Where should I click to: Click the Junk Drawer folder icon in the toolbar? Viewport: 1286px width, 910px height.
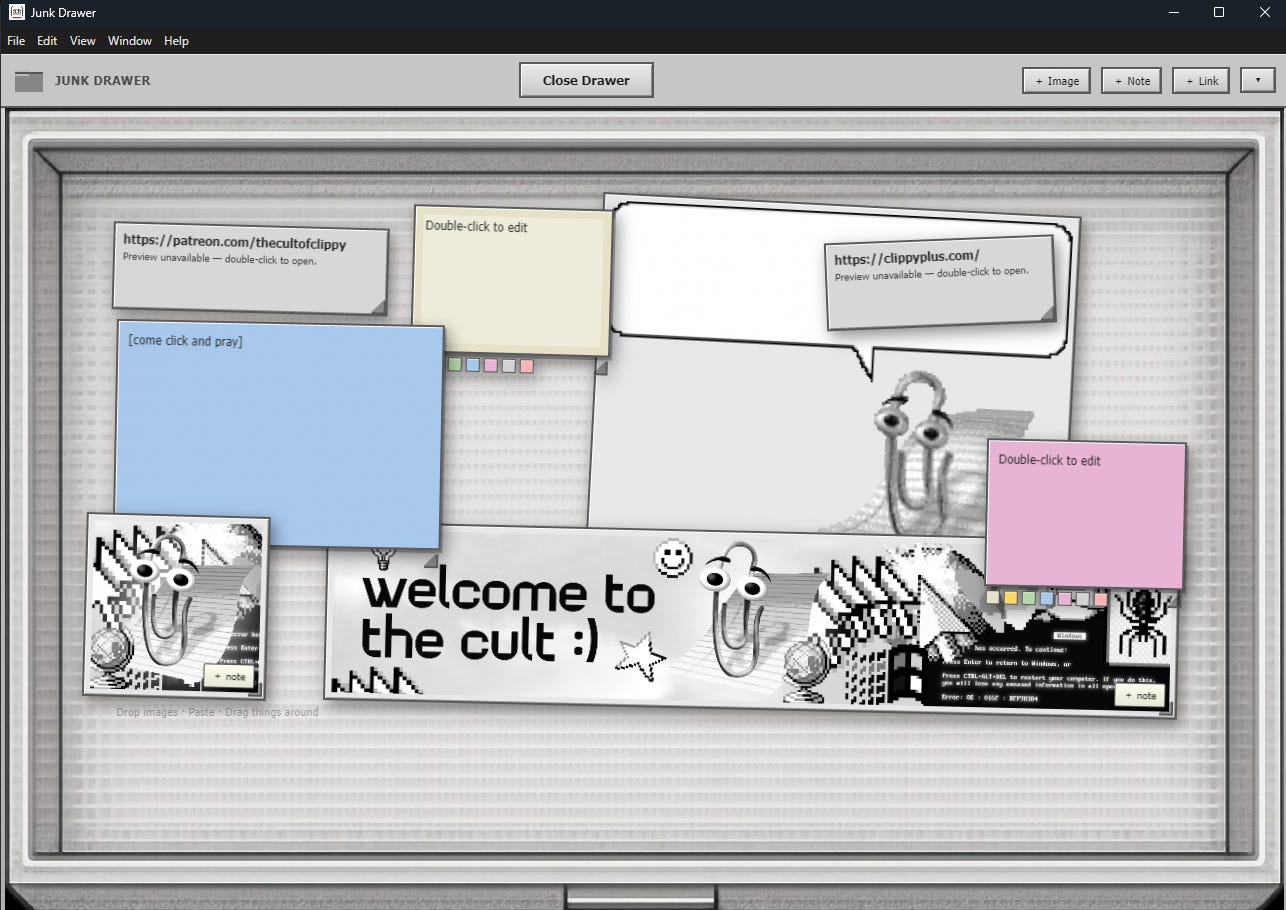coord(29,81)
